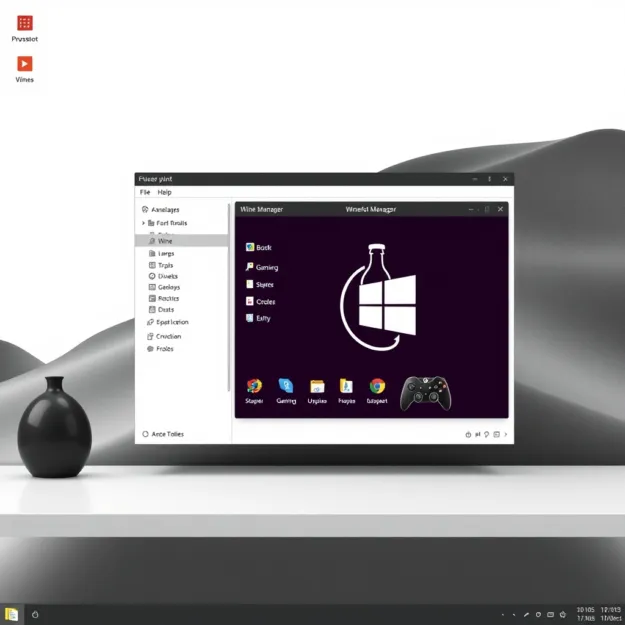
Task: Click the game controller image
Action: tap(426, 393)
